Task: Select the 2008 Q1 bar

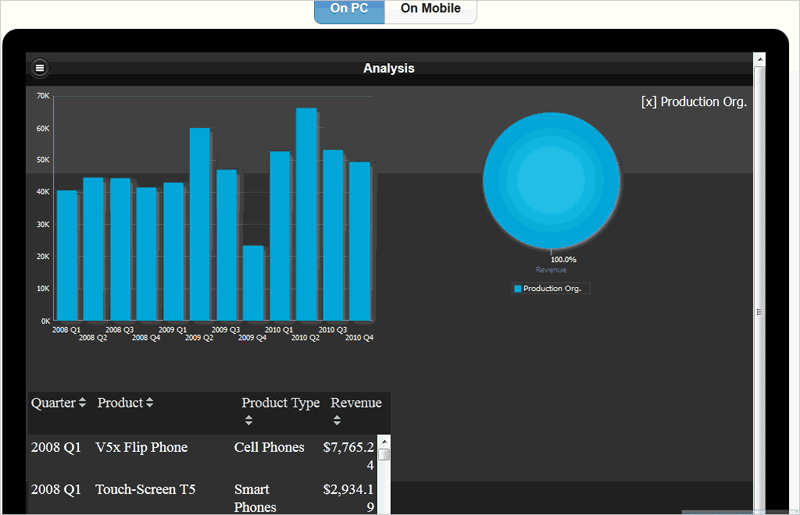Action: coord(67,256)
